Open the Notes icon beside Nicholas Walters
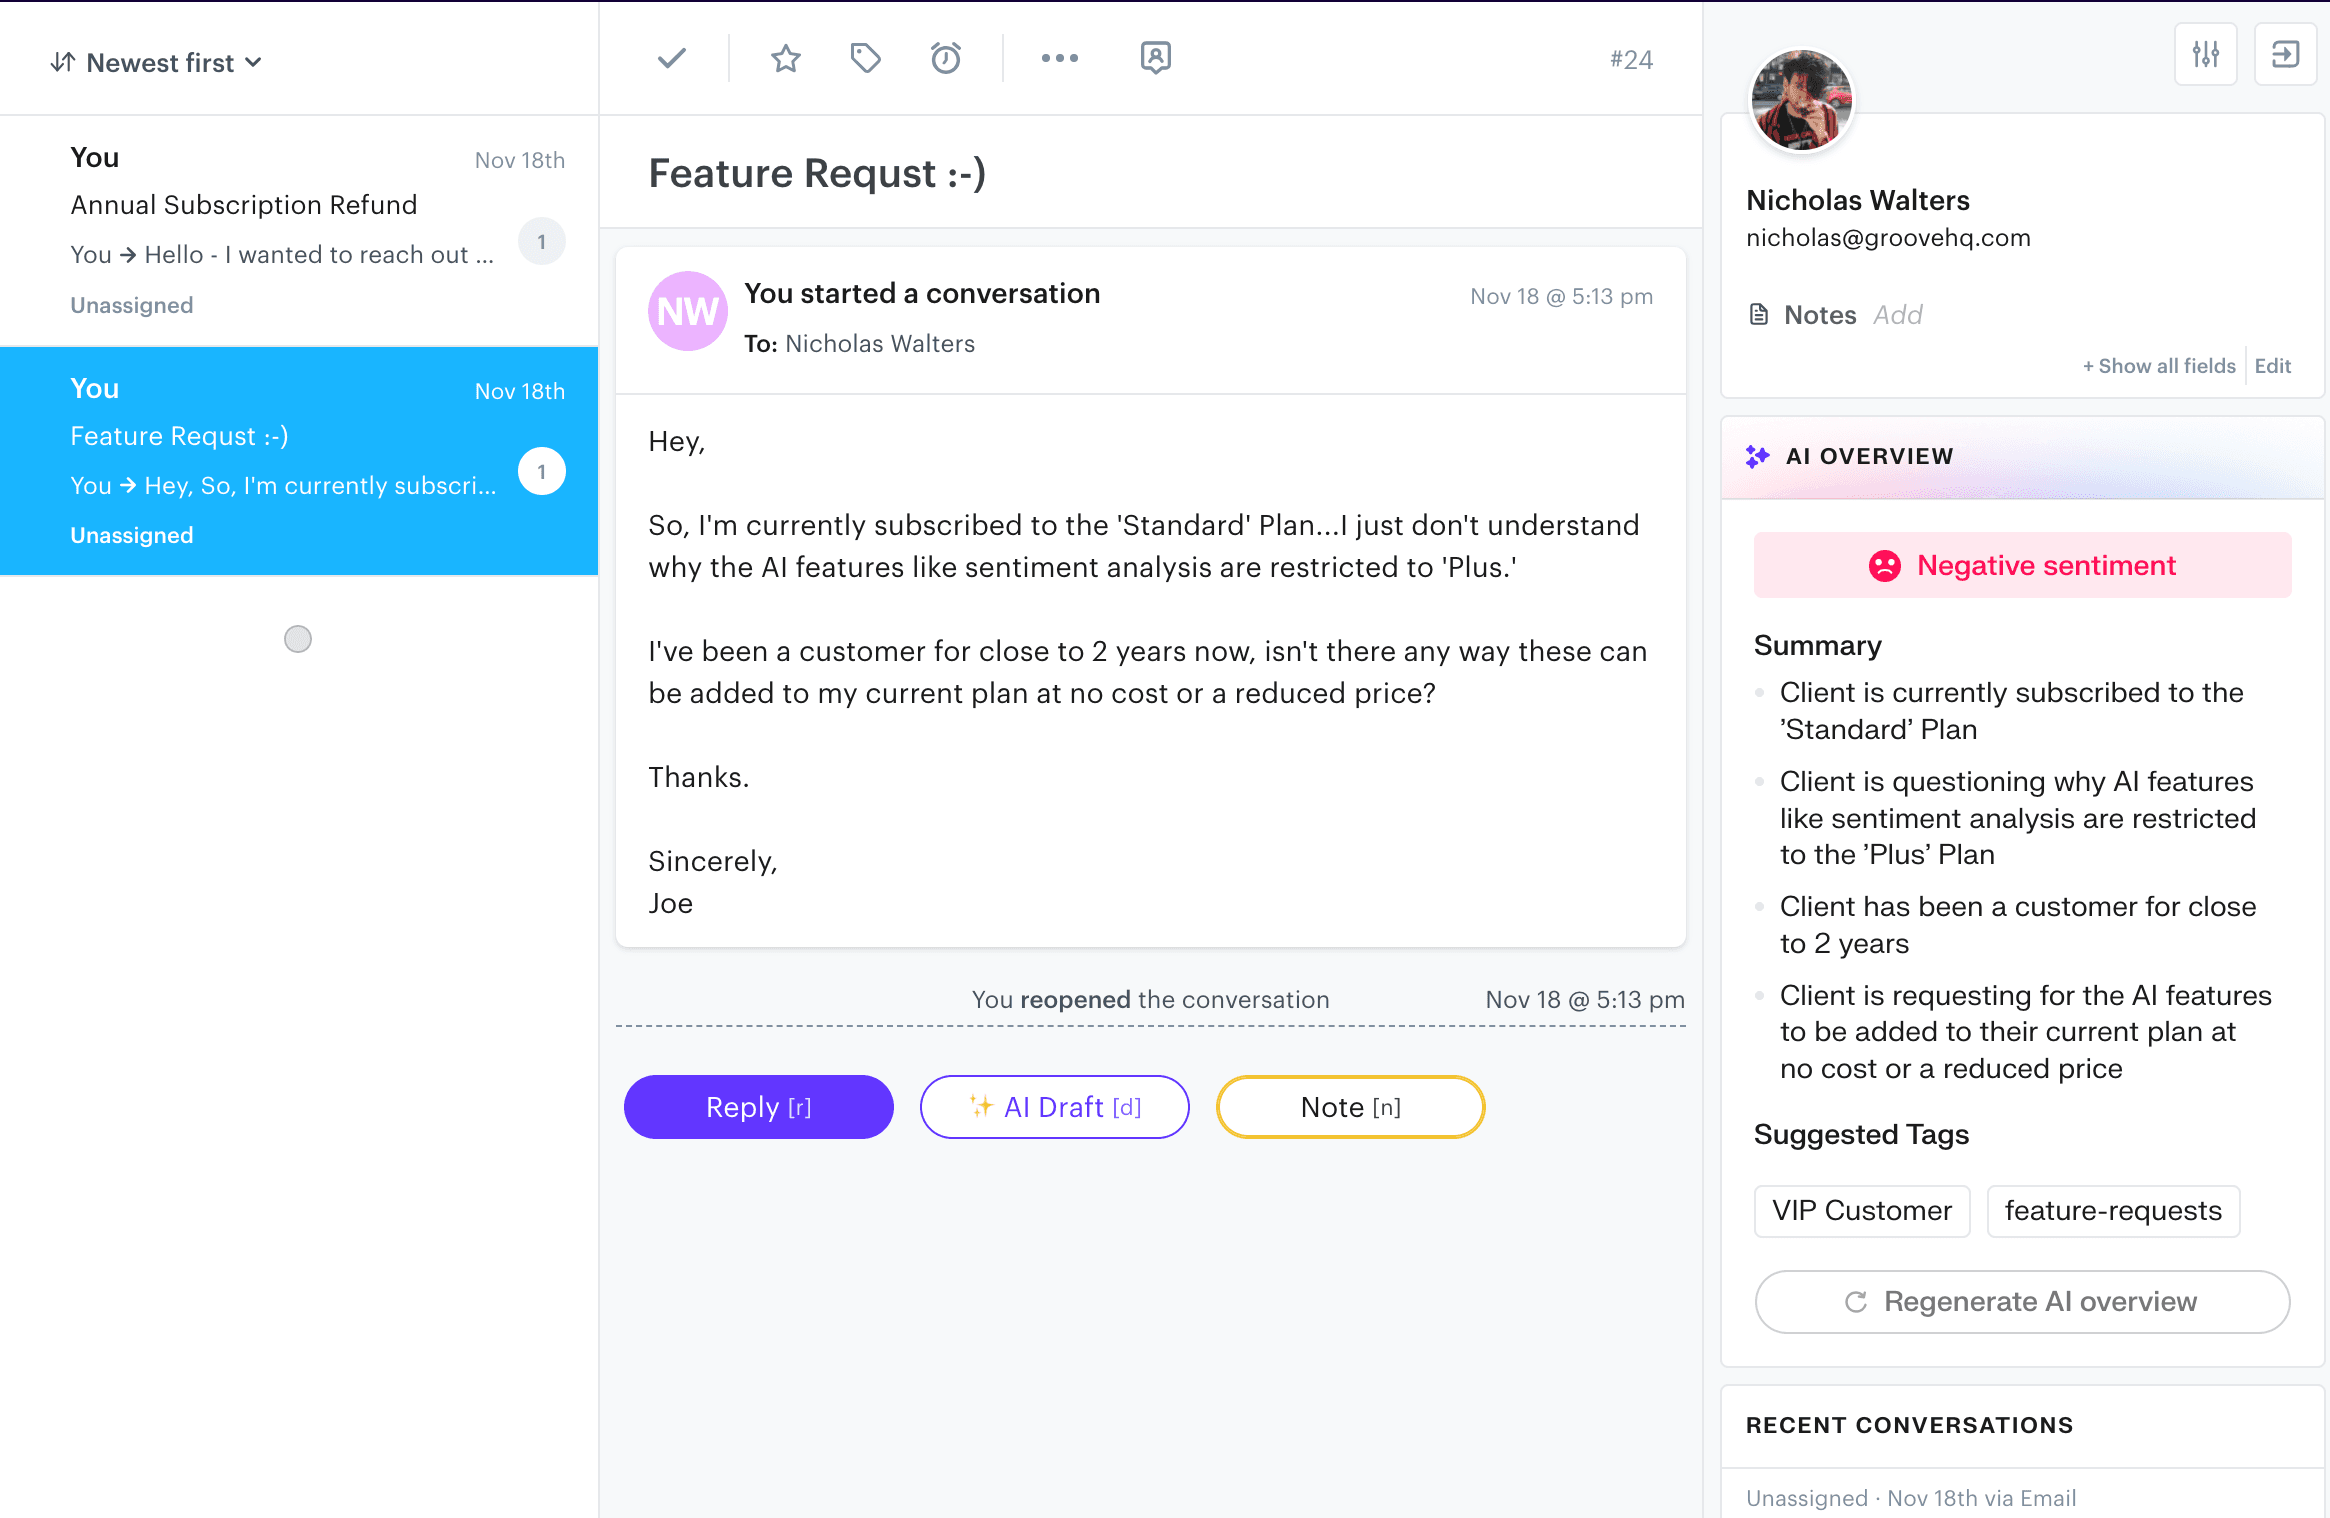This screenshot has width=2330, height=1518. click(1758, 314)
